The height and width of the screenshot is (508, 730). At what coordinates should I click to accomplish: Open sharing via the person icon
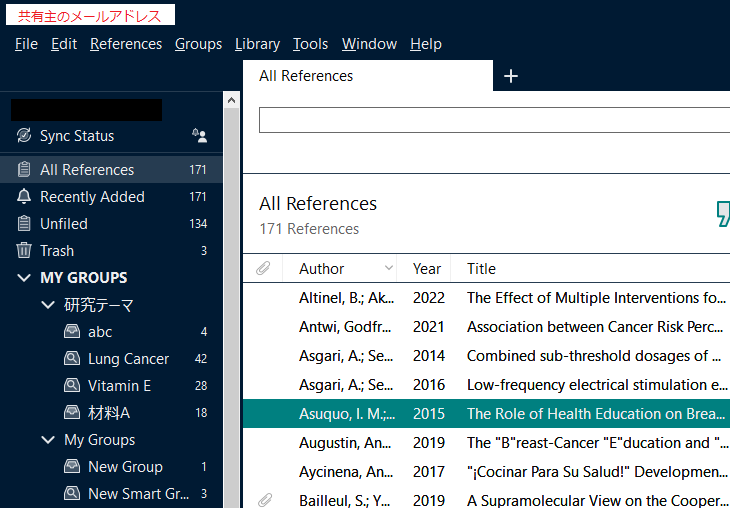pos(199,136)
